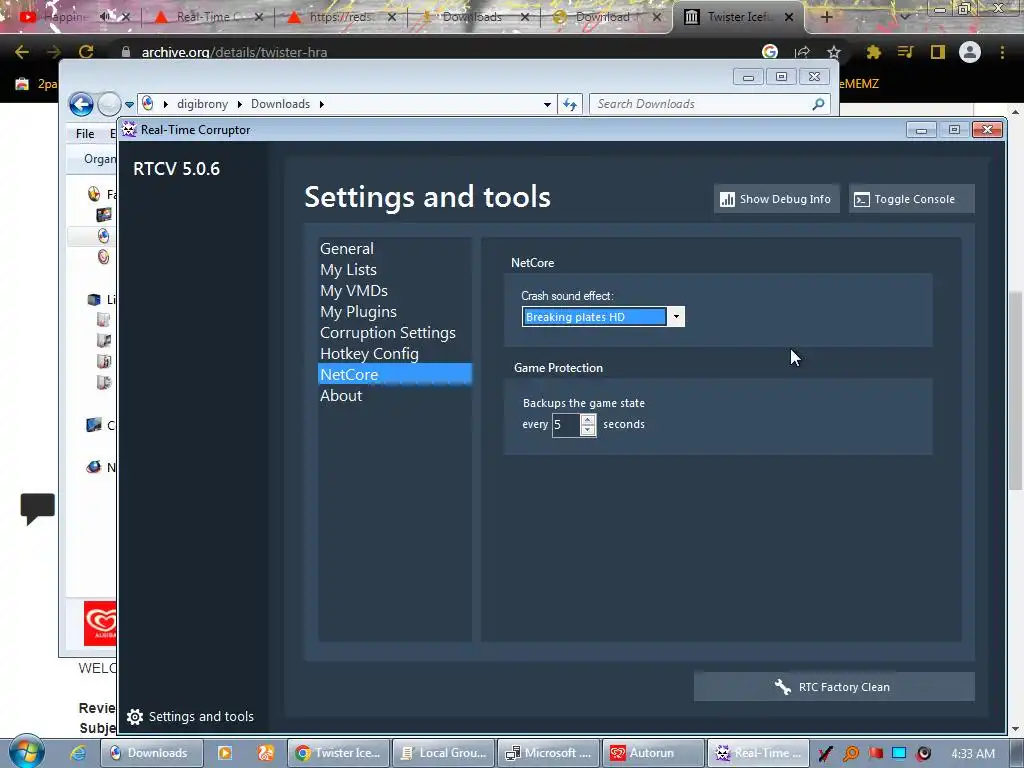Click the Settings and tools gear icon
Image resolution: width=1024 pixels, height=768 pixels.
coord(135,716)
